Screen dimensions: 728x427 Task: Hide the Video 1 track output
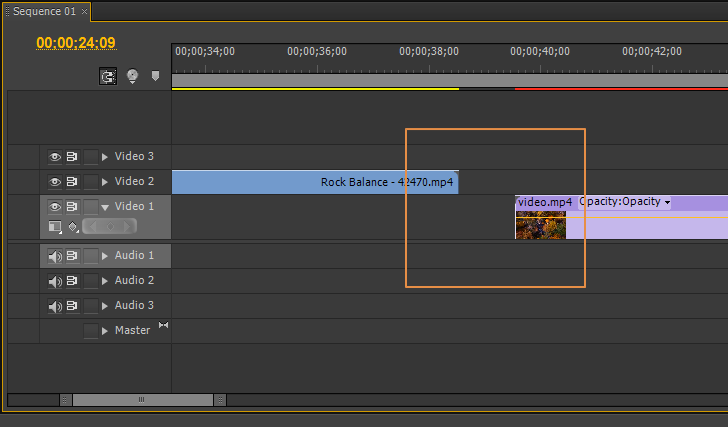[55, 207]
